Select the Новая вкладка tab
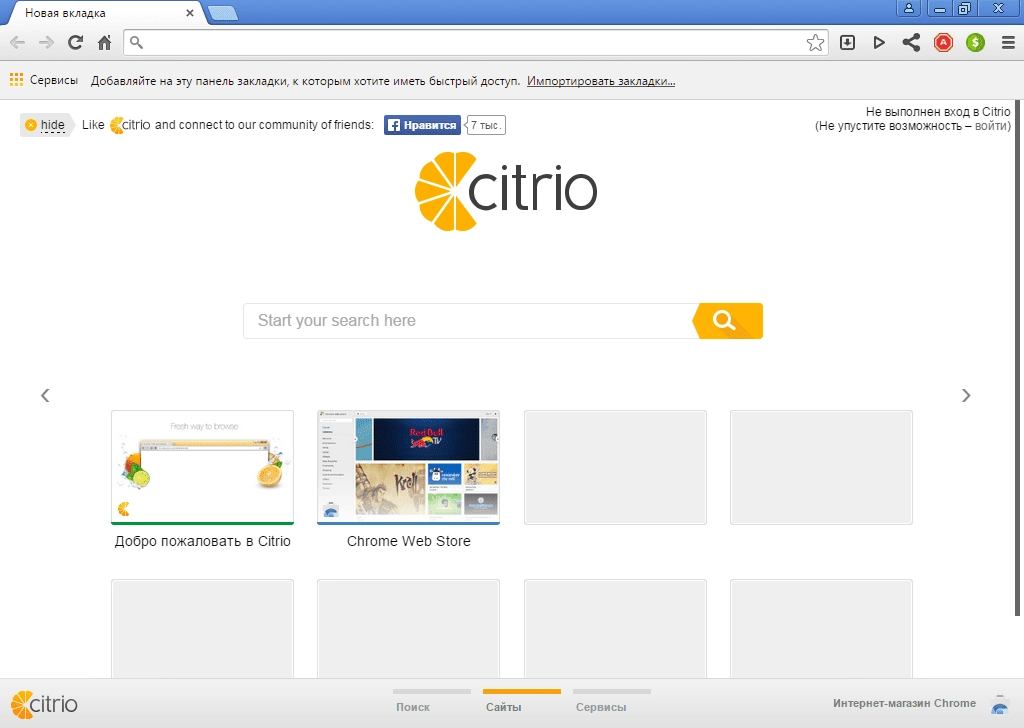The width and height of the screenshot is (1024, 728). [x=104, y=13]
